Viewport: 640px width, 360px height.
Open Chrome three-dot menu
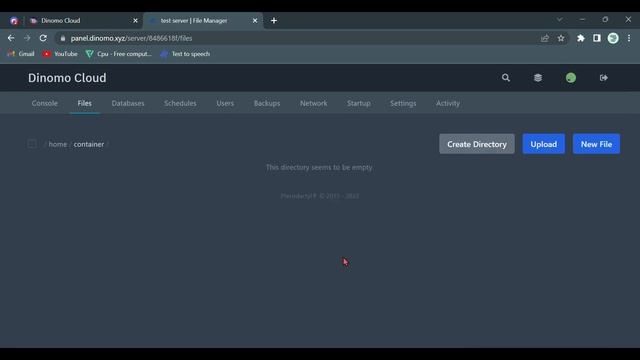(x=629, y=38)
